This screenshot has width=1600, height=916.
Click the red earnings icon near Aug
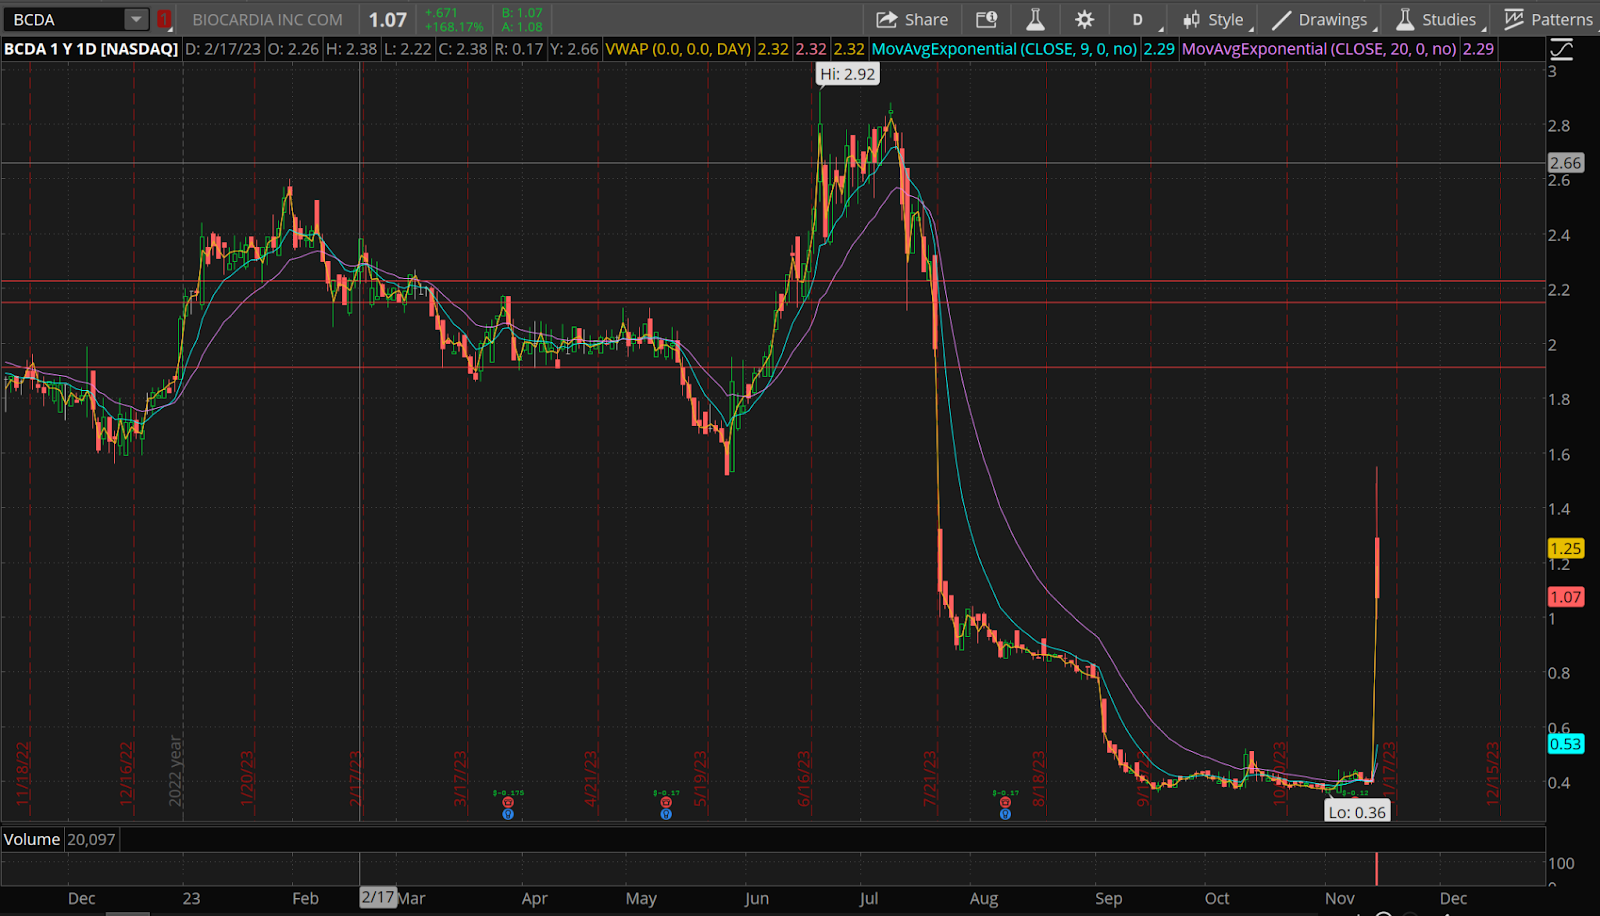pos(1005,802)
